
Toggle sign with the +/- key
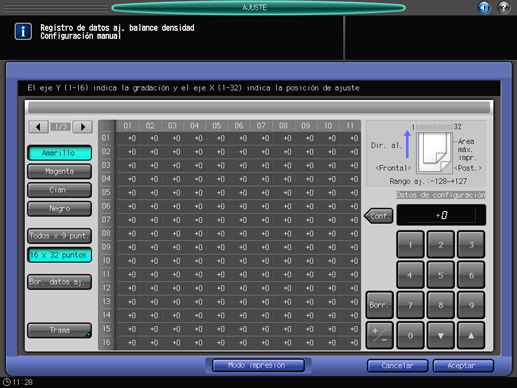tap(380, 336)
